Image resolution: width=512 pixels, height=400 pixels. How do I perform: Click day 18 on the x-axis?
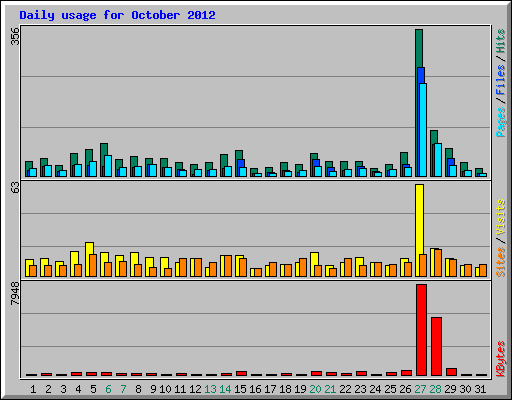pyautogui.click(x=285, y=389)
